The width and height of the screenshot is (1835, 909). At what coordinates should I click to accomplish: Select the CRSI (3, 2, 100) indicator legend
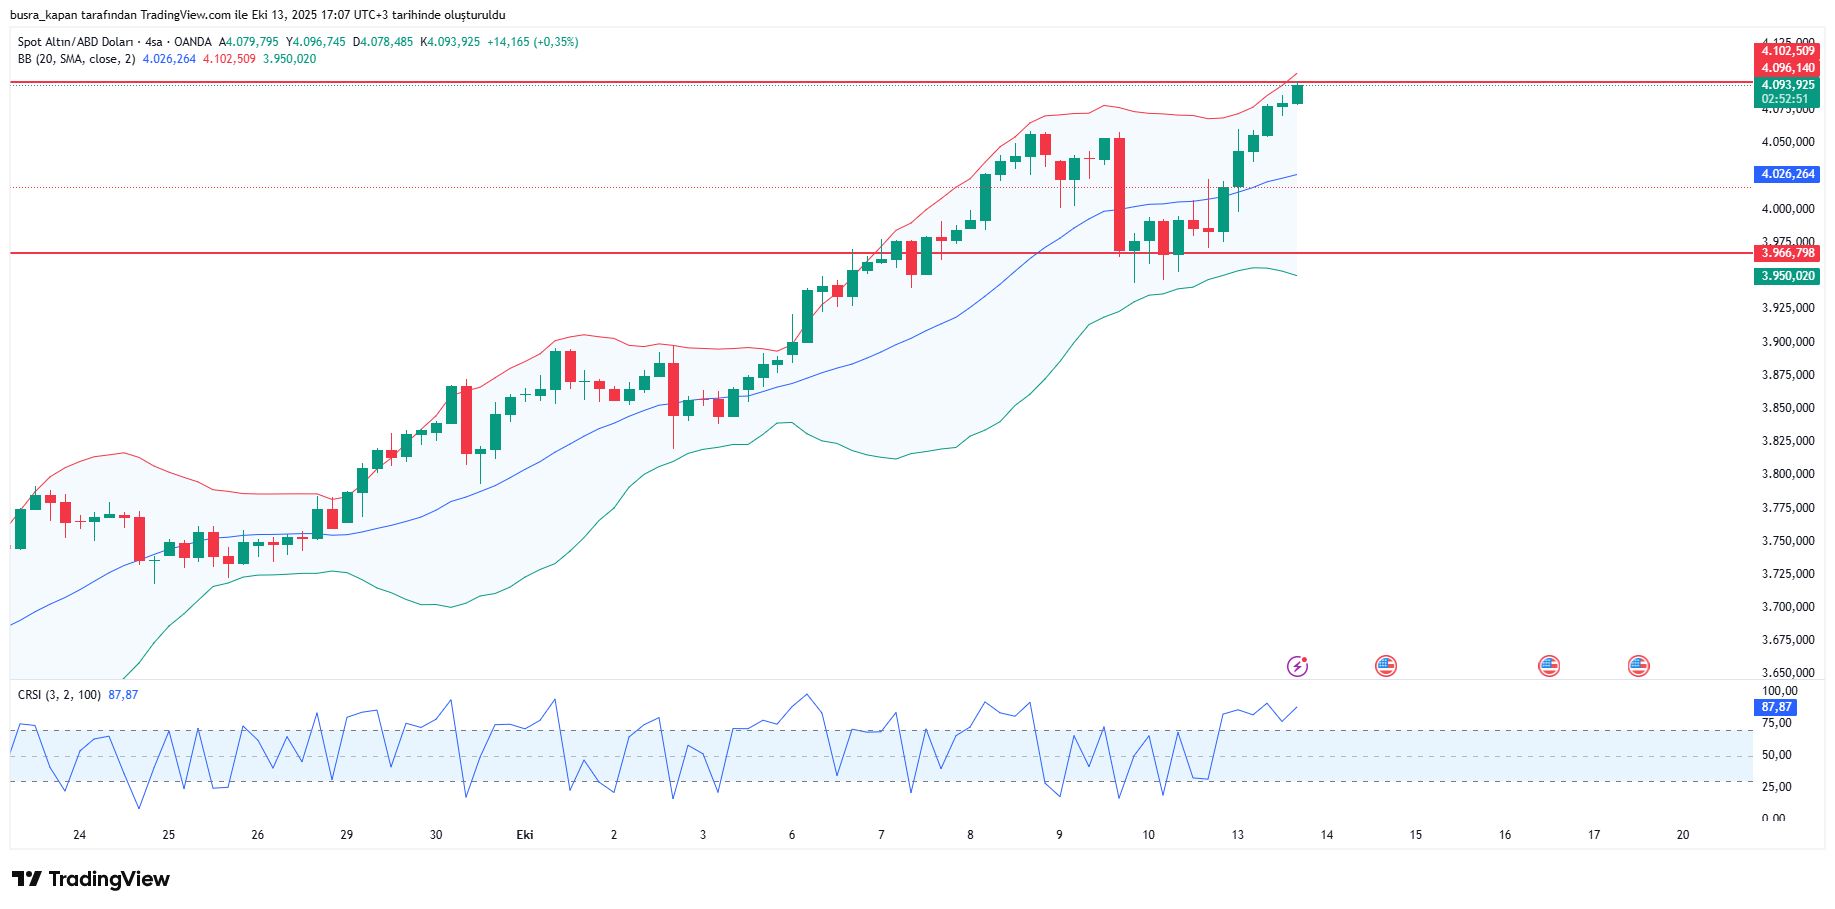[x=59, y=694]
